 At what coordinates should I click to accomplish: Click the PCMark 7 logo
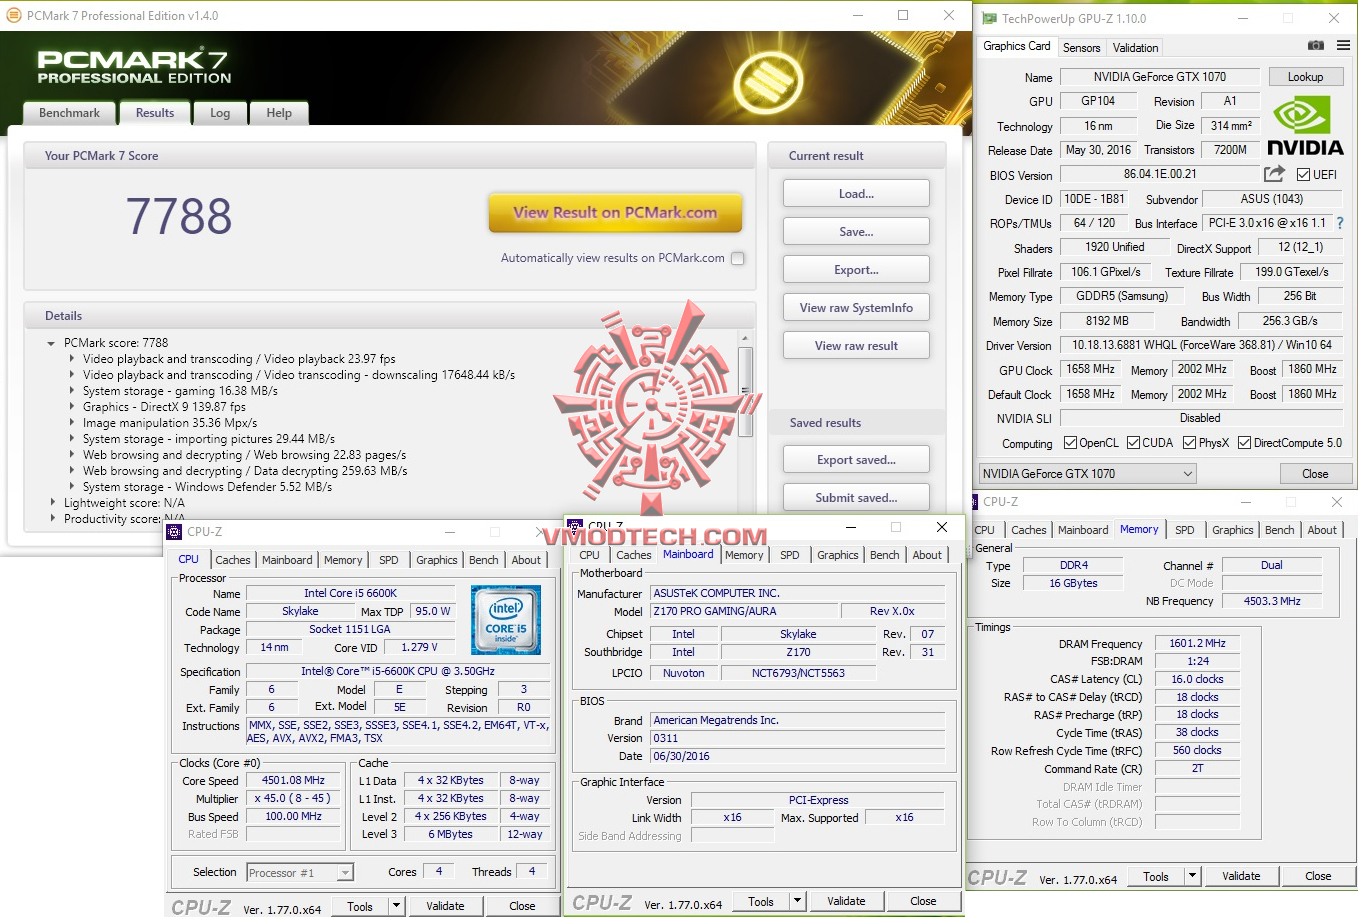[131, 63]
